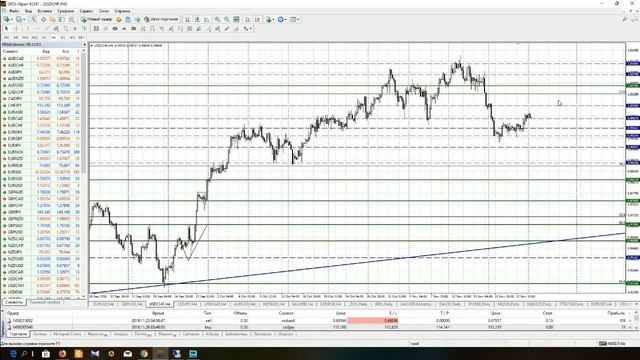Open Firefox from the taskbar
The height and width of the screenshot is (360, 640).
pos(62,353)
